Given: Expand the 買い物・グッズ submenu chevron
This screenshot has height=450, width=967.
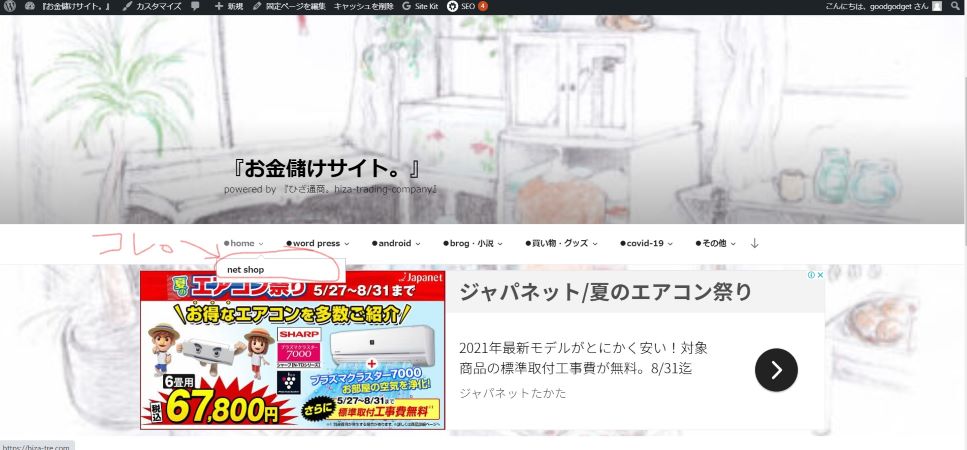Looking at the screenshot, I should click(595, 244).
